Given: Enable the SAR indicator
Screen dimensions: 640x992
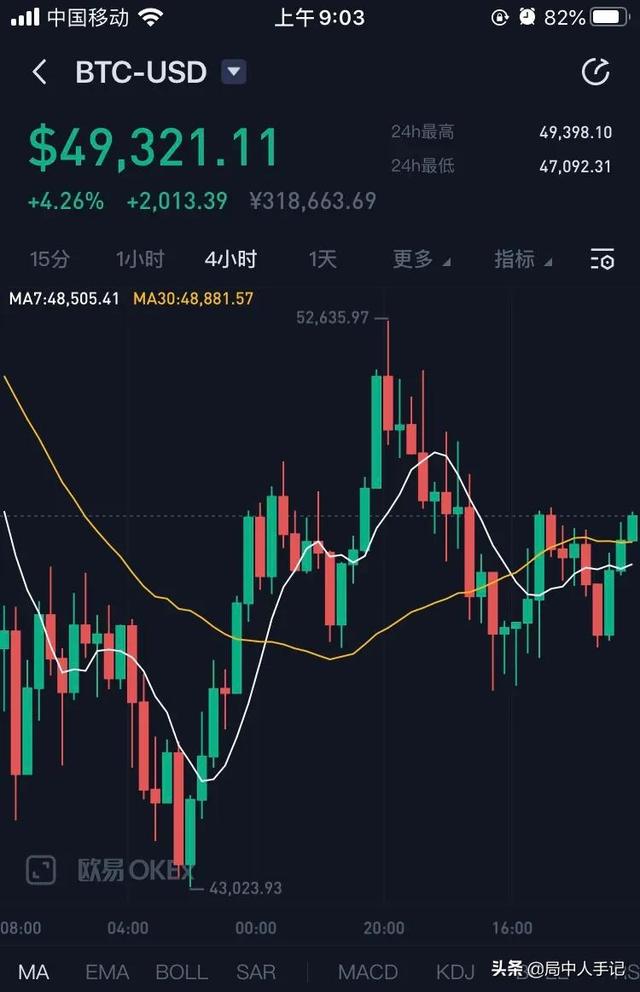Looking at the screenshot, I should pyautogui.click(x=256, y=971).
